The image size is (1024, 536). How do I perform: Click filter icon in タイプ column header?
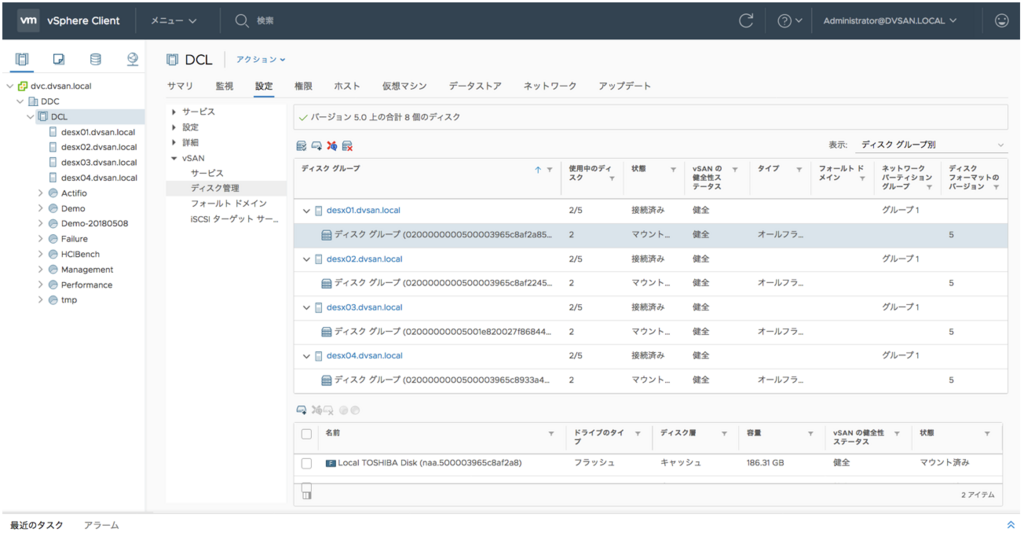[799, 170]
